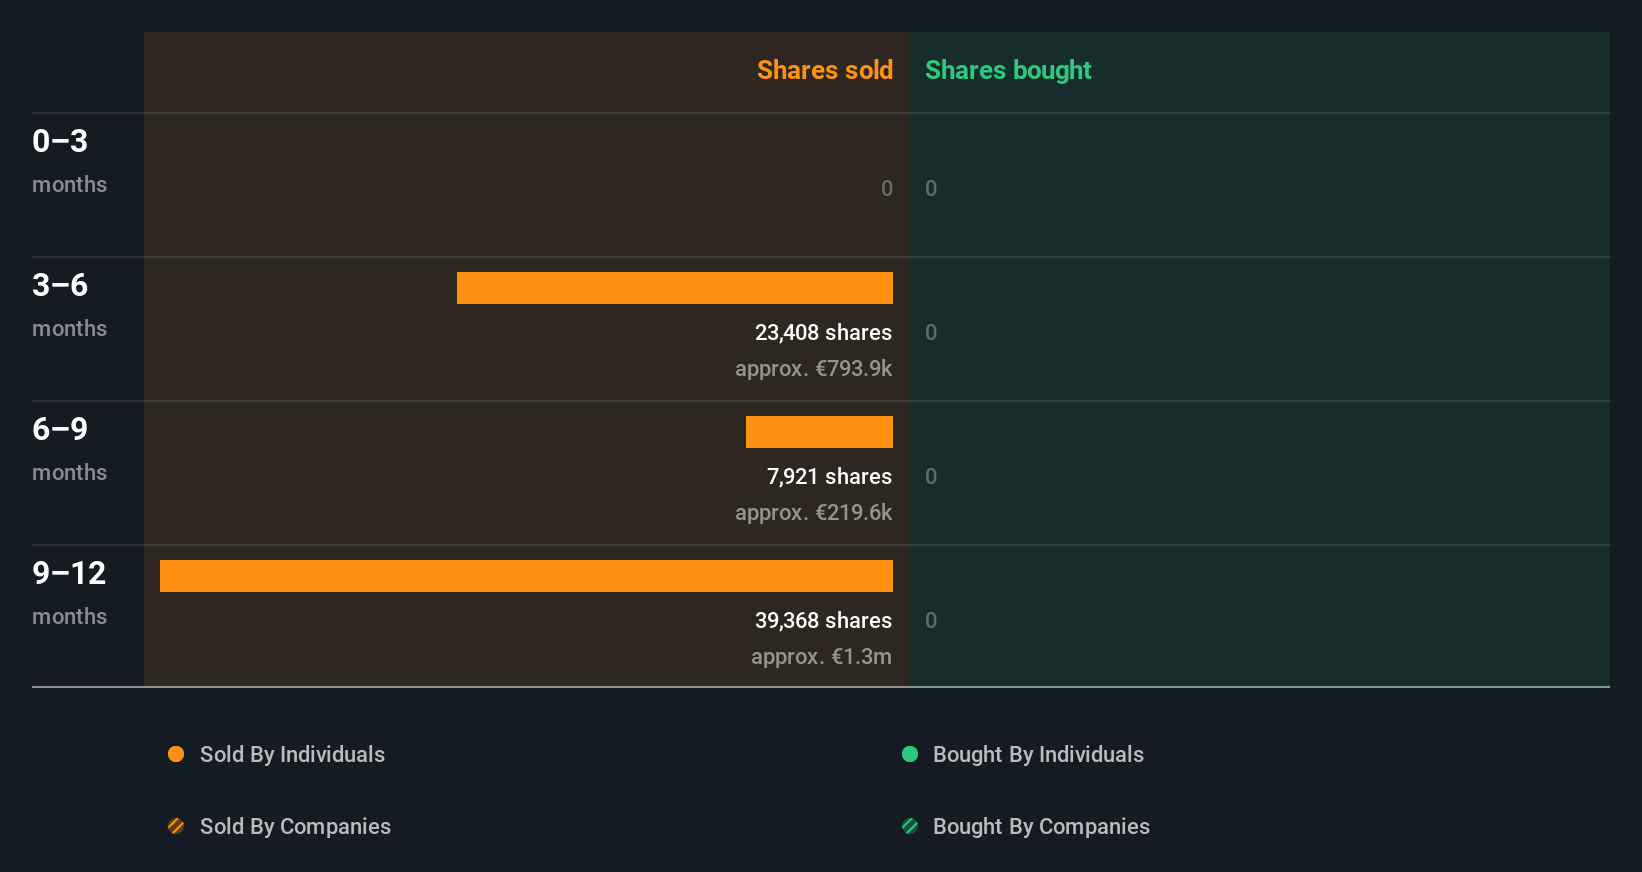This screenshot has height=872, width=1642.
Task: Click the approx. €1.3m amount
Action: point(821,656)
